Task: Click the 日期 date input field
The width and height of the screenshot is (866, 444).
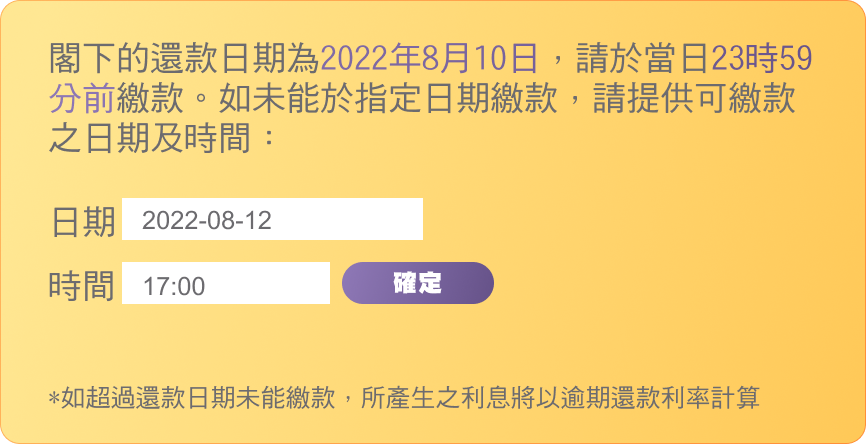Action: pos(272,220)
